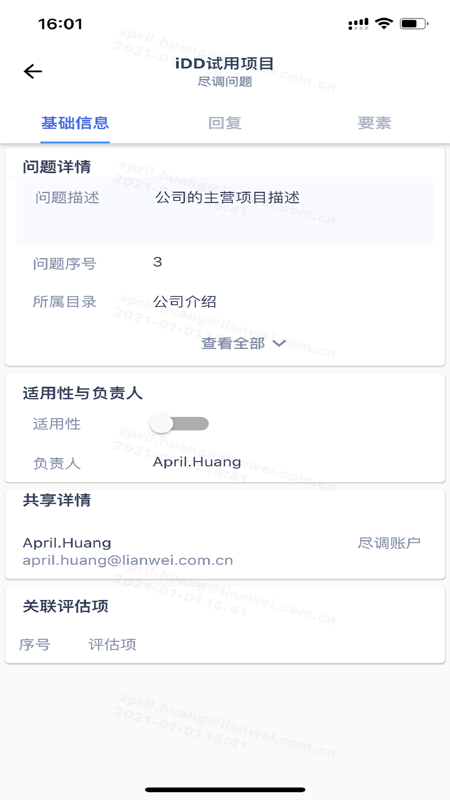Image resolution: width=450 pixels, height=800 pixels.
Task: Open the 要素 tab
Action: (x=374, y=123)
